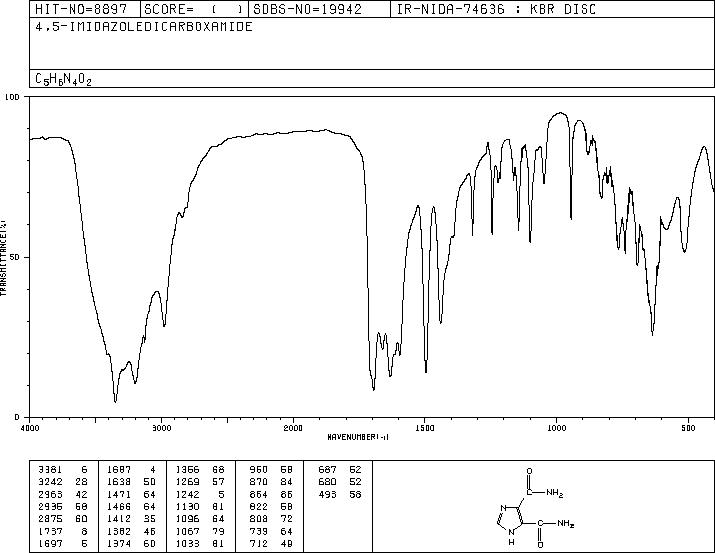The image size is (715, 553).
Task: Select the 4,5-IMIDAZOLEDICARBOXAMIDE compound name
Action: coord(144,27)
